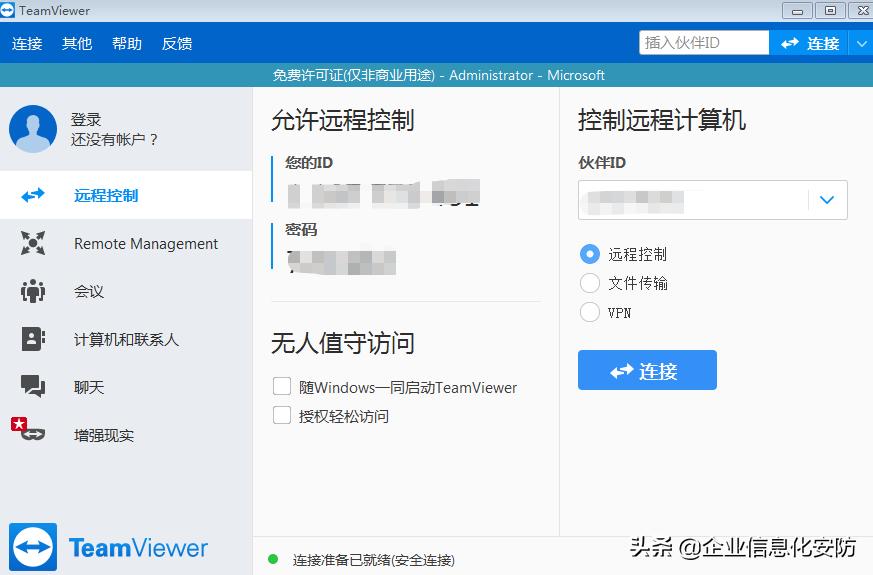
Task: Open the 连接 menu
Action: pos(27,43)
